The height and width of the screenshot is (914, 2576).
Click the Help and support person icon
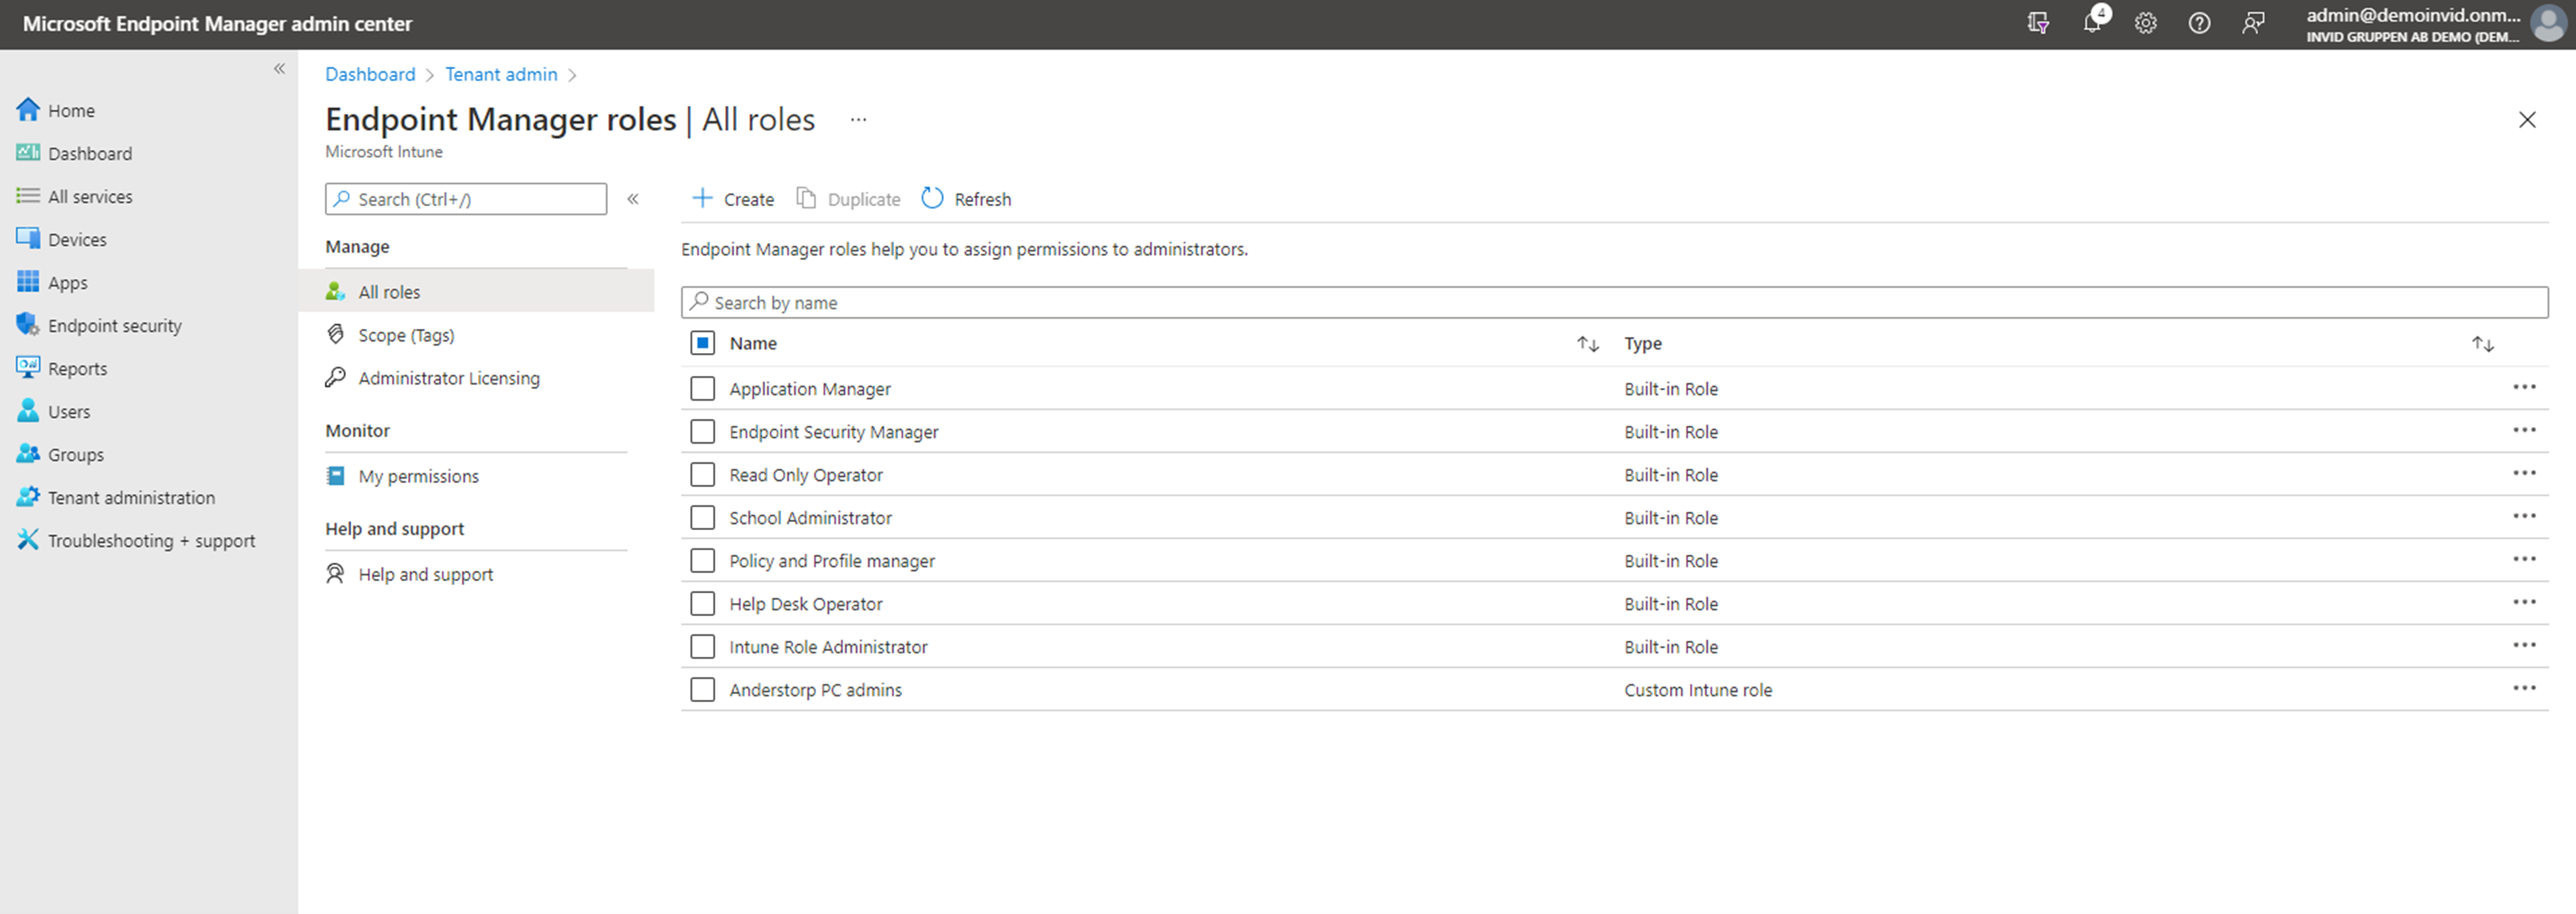[336, 574]
